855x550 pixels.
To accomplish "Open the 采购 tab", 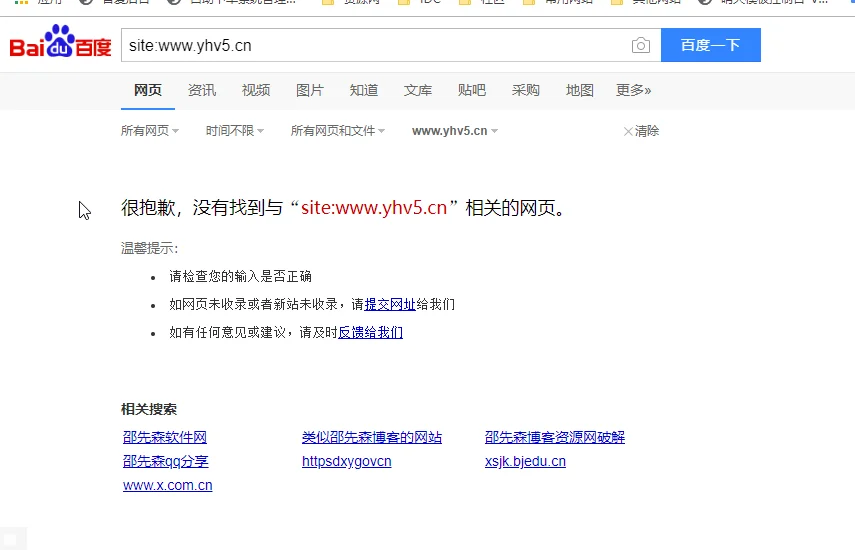I will [x=526, y=90].
